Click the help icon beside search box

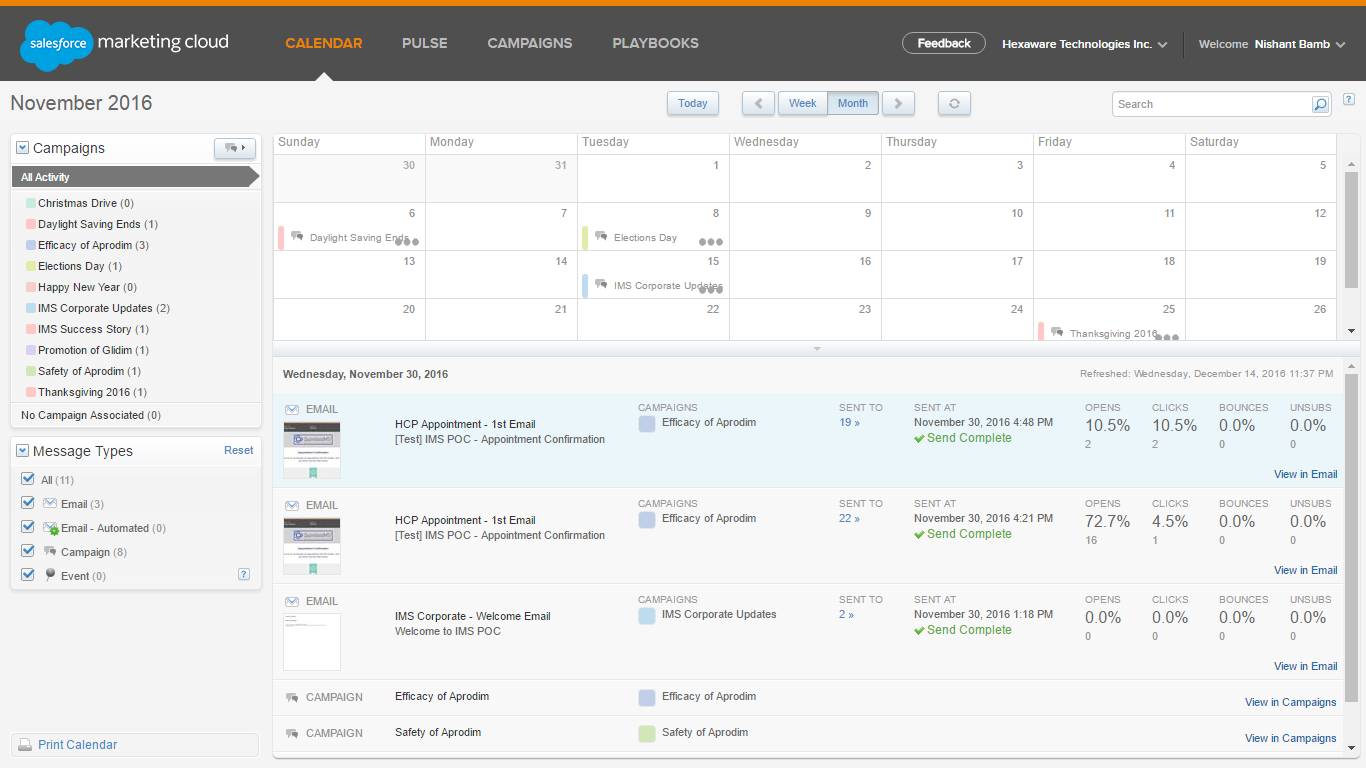[1349, 99]
